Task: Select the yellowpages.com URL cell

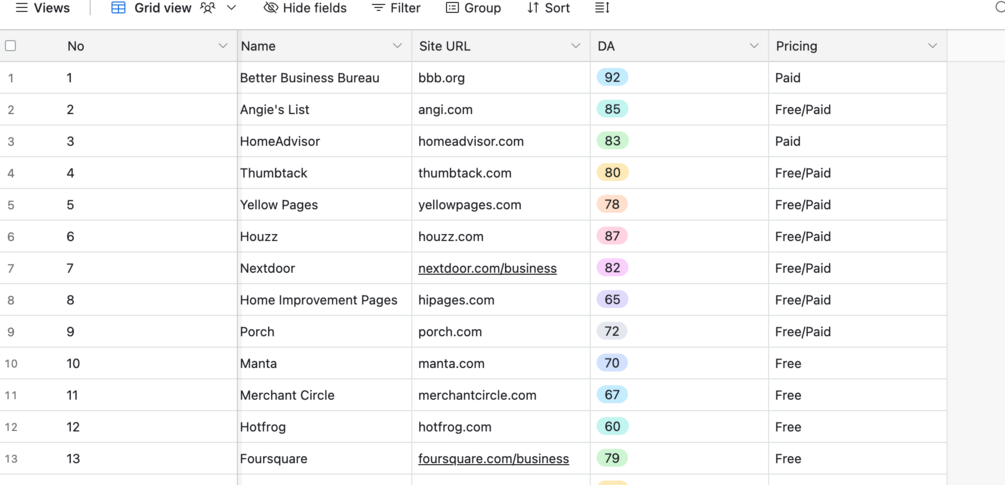Action: click(x=501, y=205)
